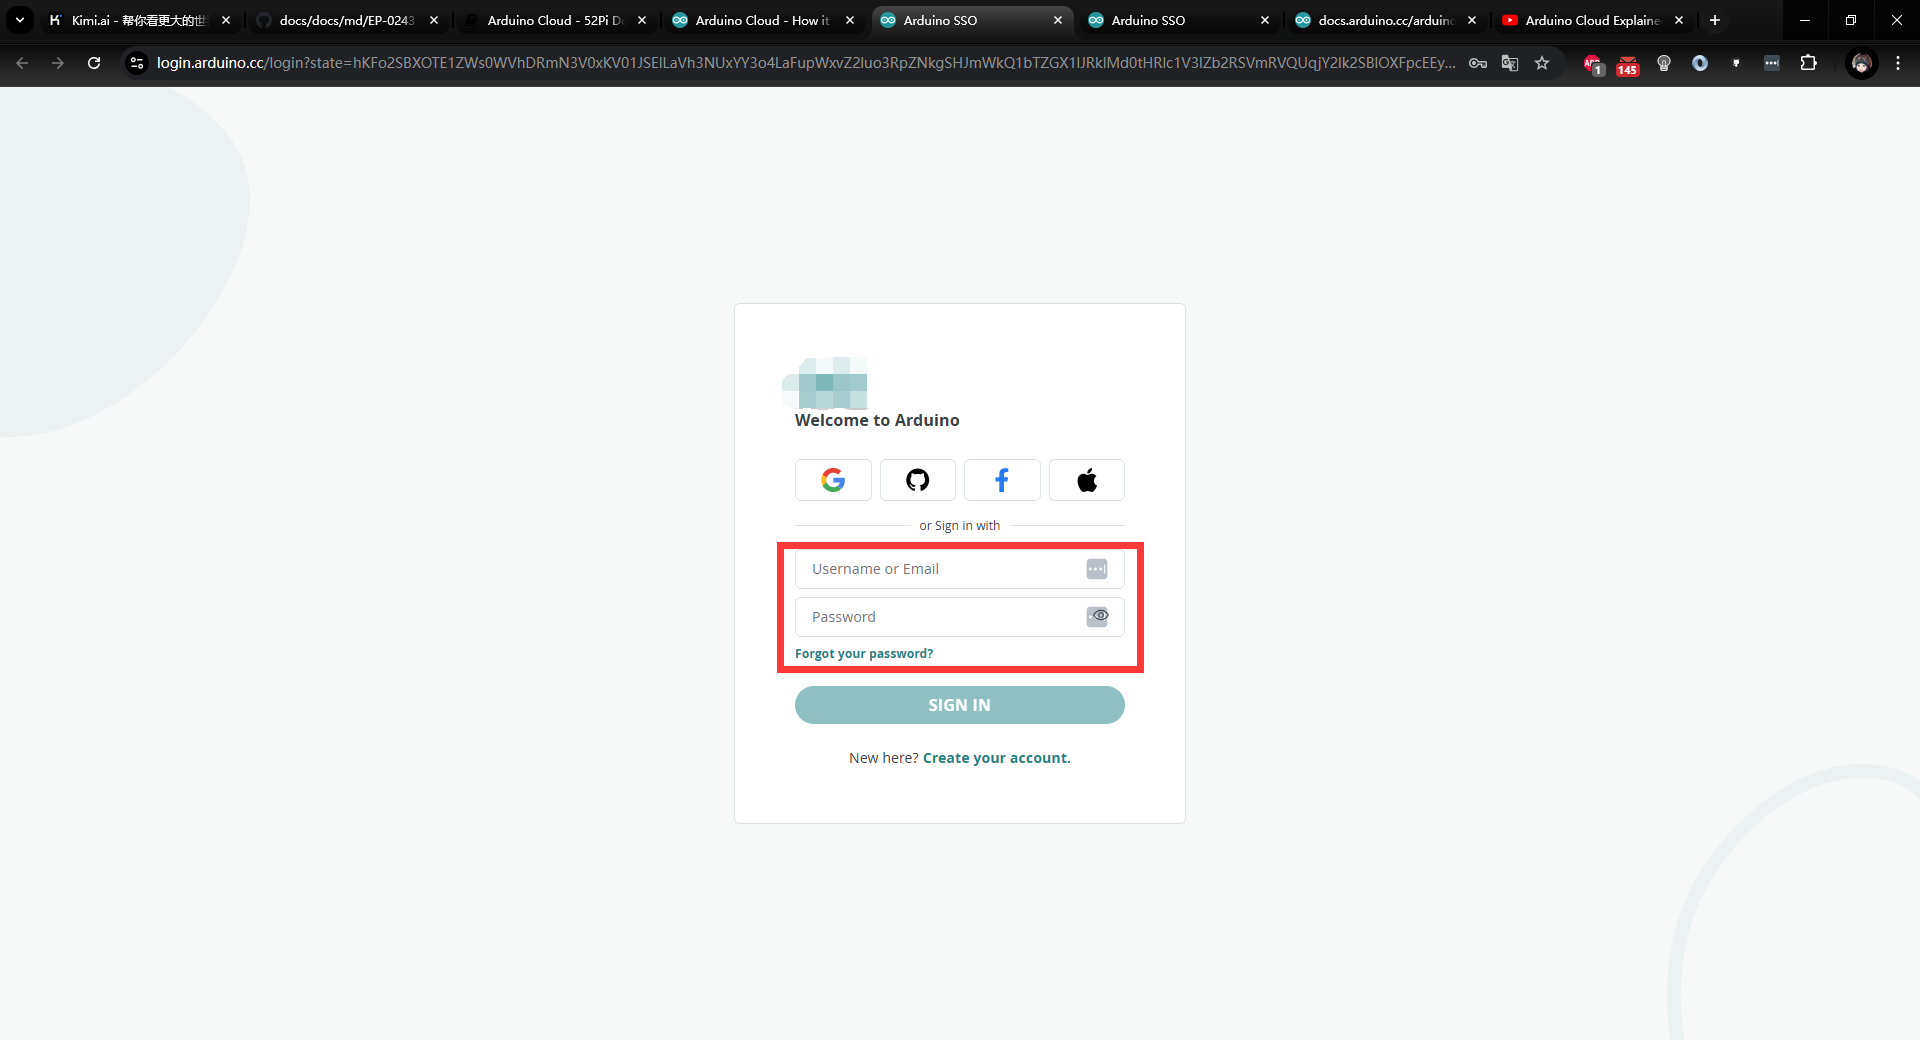Open the browser profile avatar
The image size is (1920, 1040).
(1861, 63)
